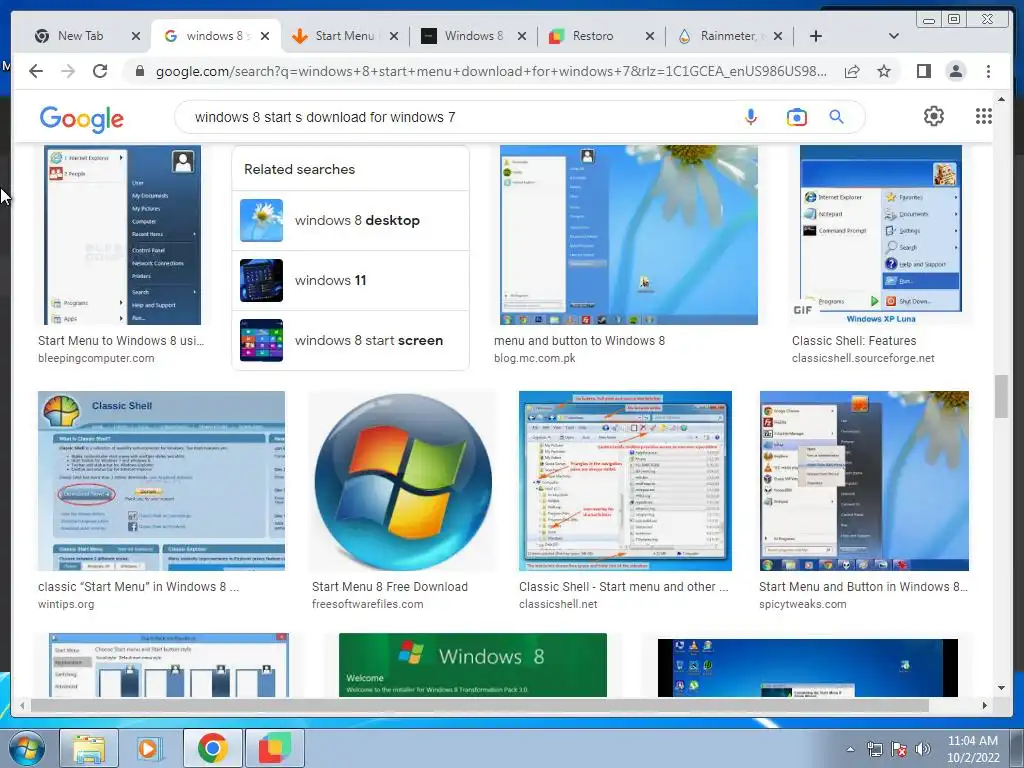
Task: Open taskbar clock 11:04 AM
Action: [x=973, y=749]
